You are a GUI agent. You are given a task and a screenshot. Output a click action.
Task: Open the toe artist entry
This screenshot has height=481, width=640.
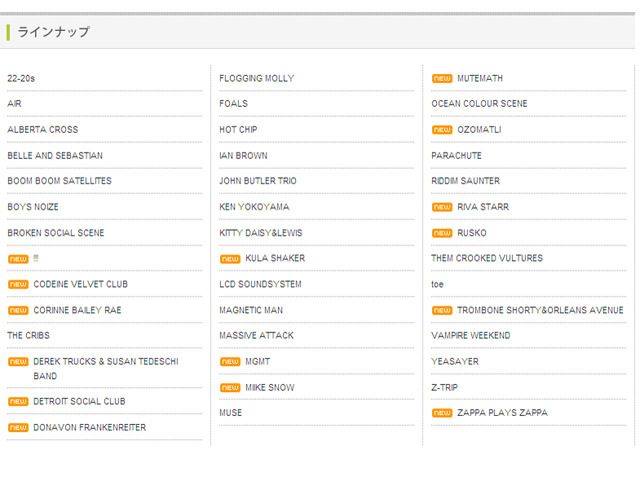437,284
